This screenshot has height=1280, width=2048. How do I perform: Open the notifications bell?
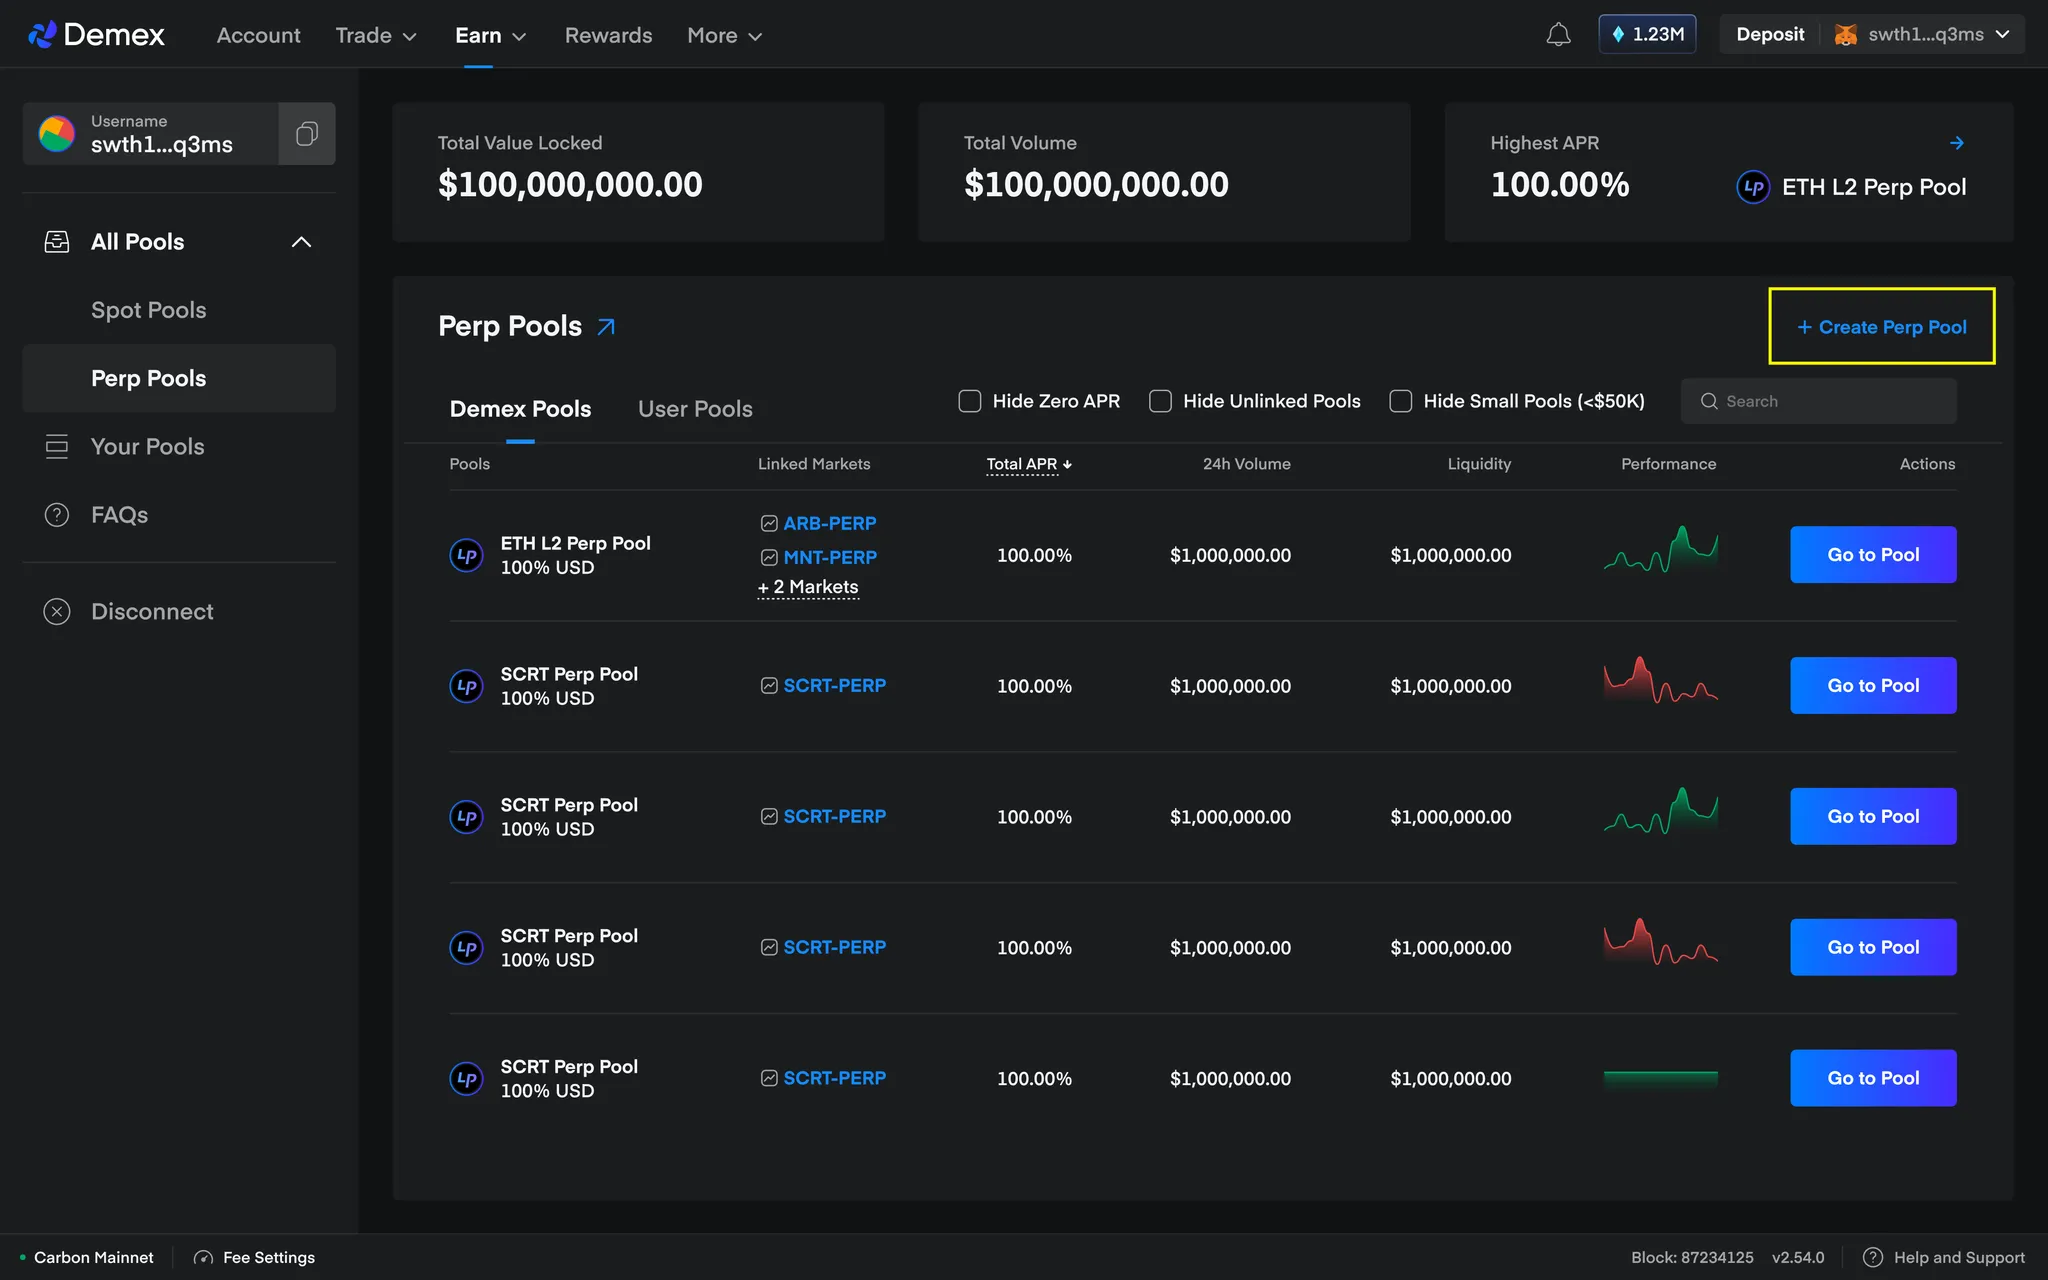click(1558, 35)
